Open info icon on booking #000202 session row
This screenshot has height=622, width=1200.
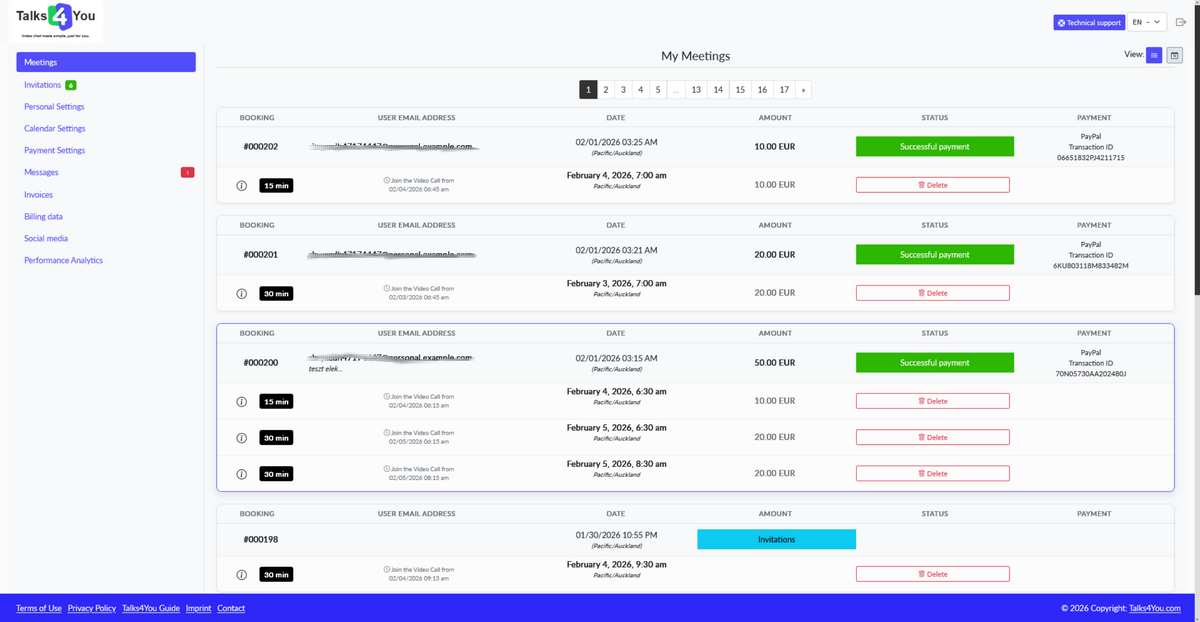coord(241,184)
